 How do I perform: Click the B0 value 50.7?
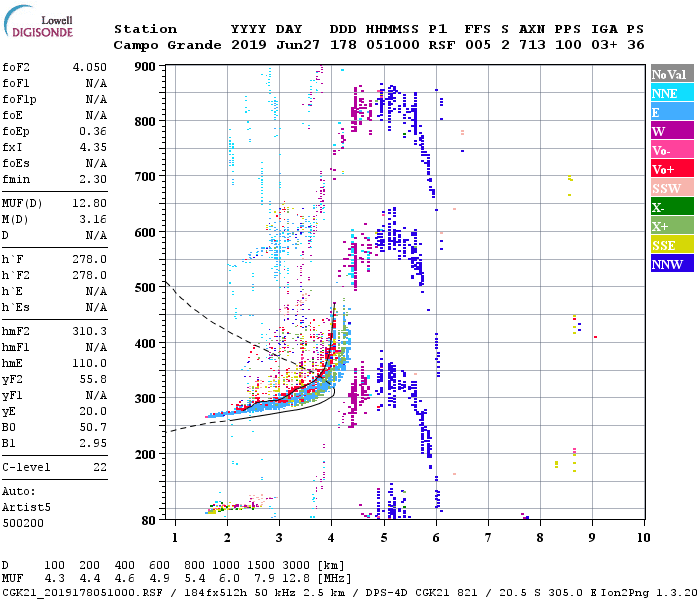[93, 427]
